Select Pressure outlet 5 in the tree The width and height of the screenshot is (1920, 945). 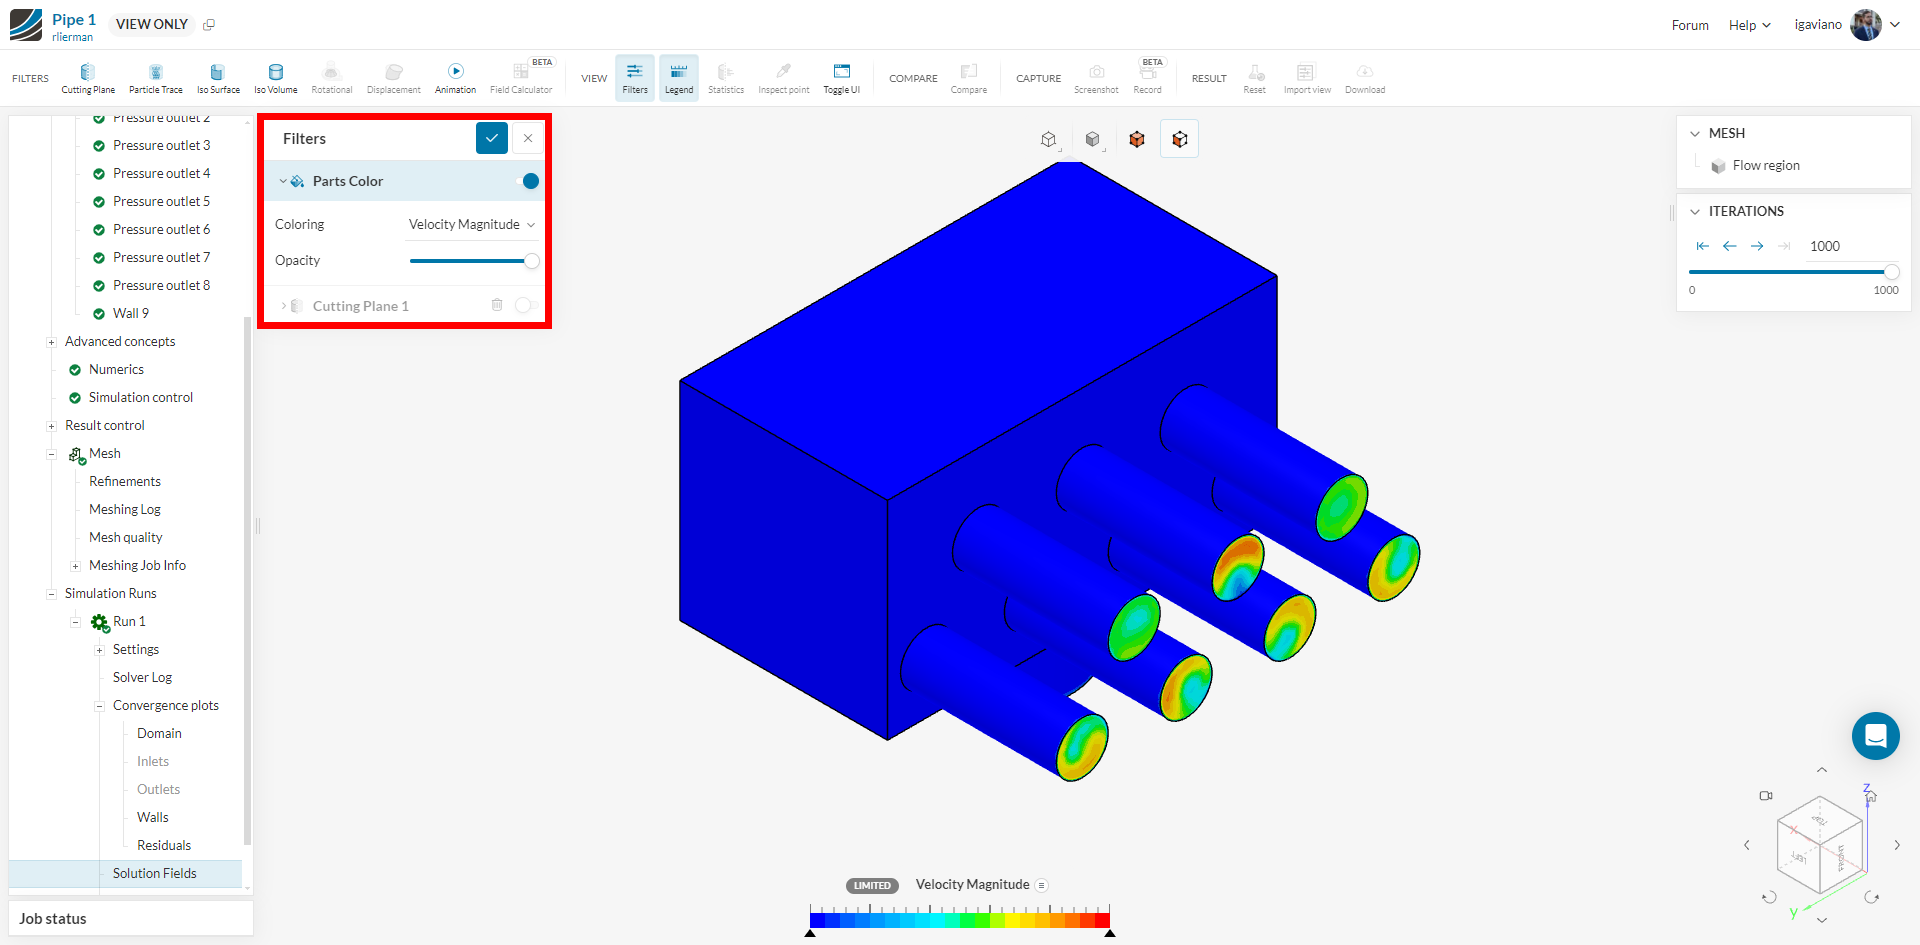pos(162,201)
